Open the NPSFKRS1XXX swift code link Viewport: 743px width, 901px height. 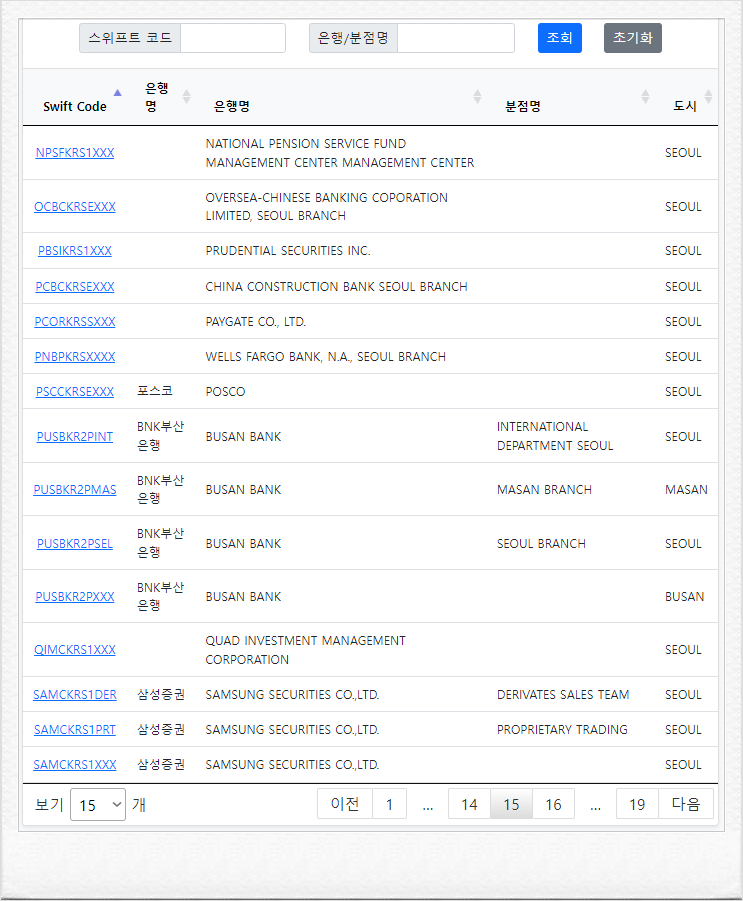coord(75,153)
